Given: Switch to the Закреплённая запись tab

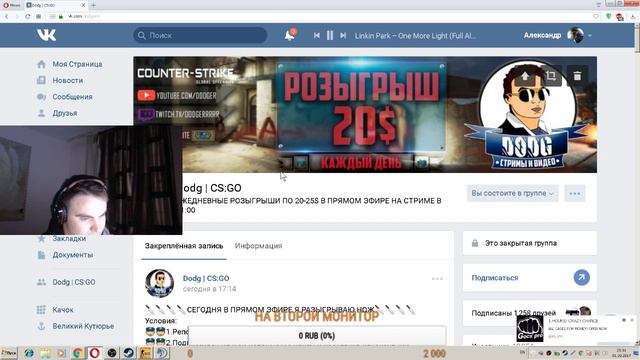Looking at the screenshot, I should 184,246.
